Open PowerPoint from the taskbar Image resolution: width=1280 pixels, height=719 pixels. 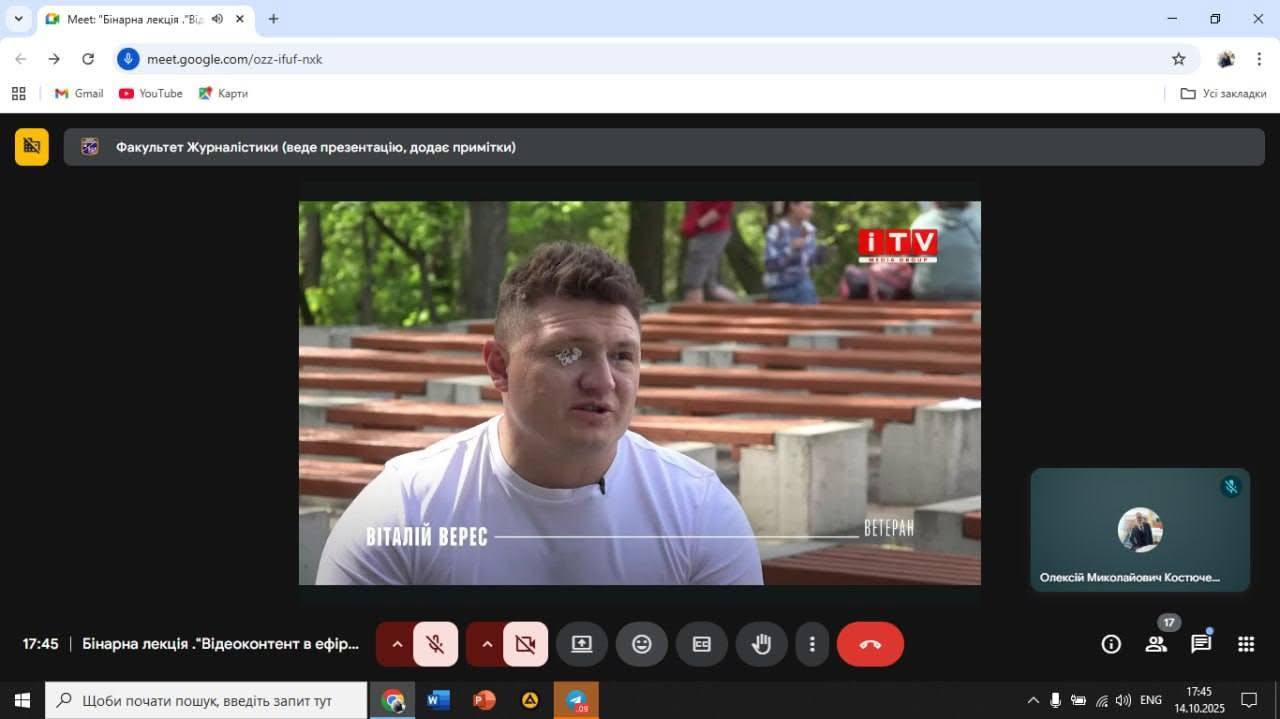click(x=484, y=700)
